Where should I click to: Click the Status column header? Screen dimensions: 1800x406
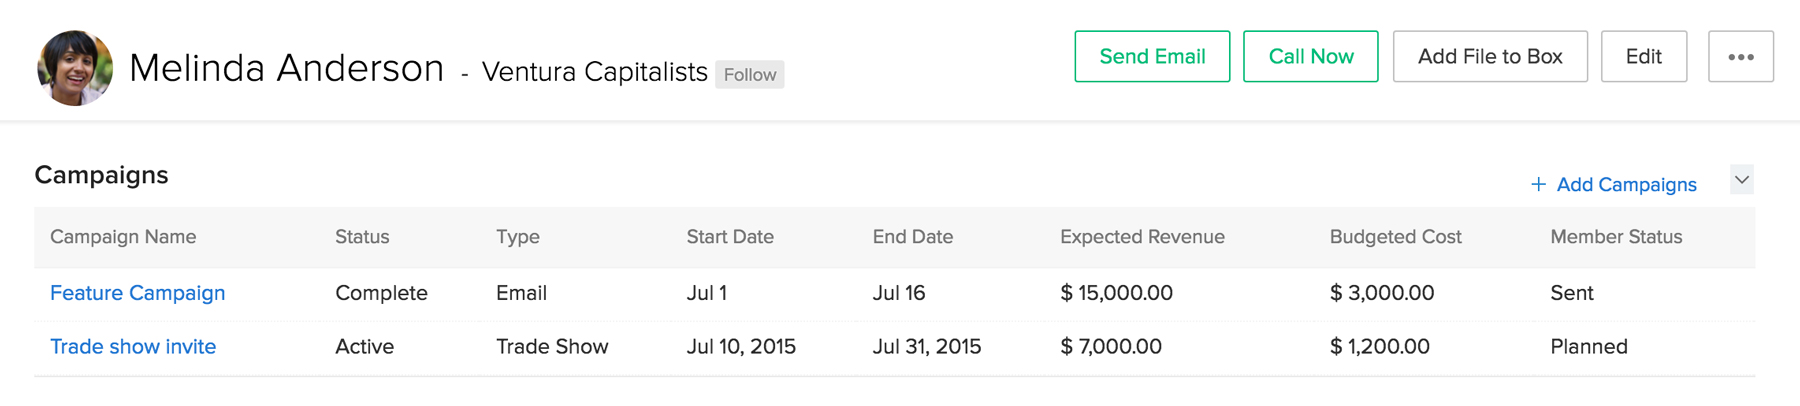tap(362, 237)
